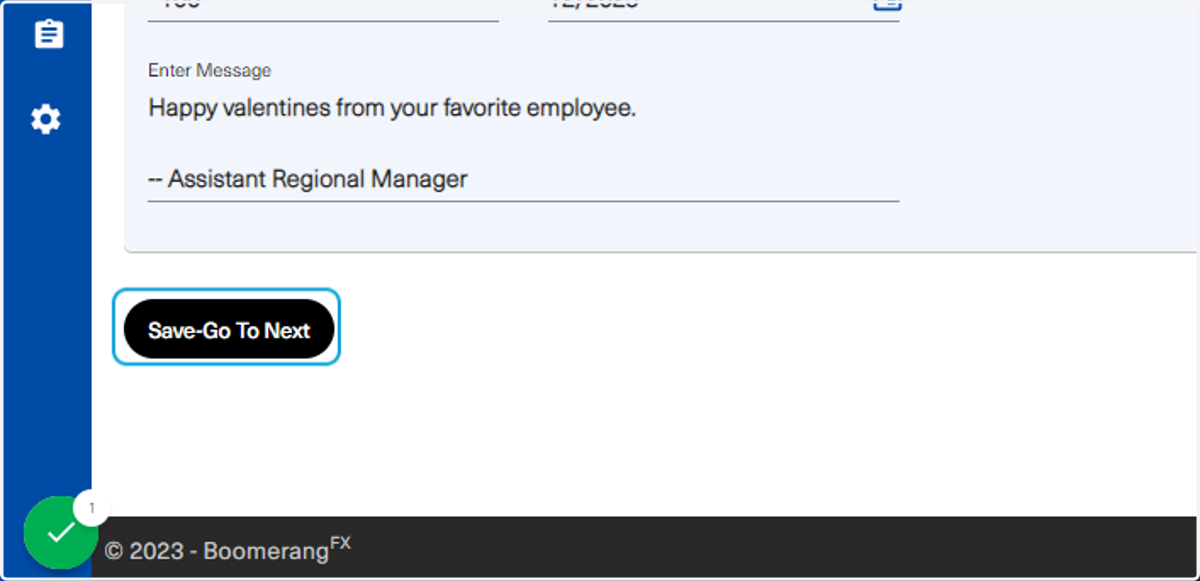Click the partially visible amount field at top left
The width and height of the screenshot is (1200, 581).
[323, 8]
